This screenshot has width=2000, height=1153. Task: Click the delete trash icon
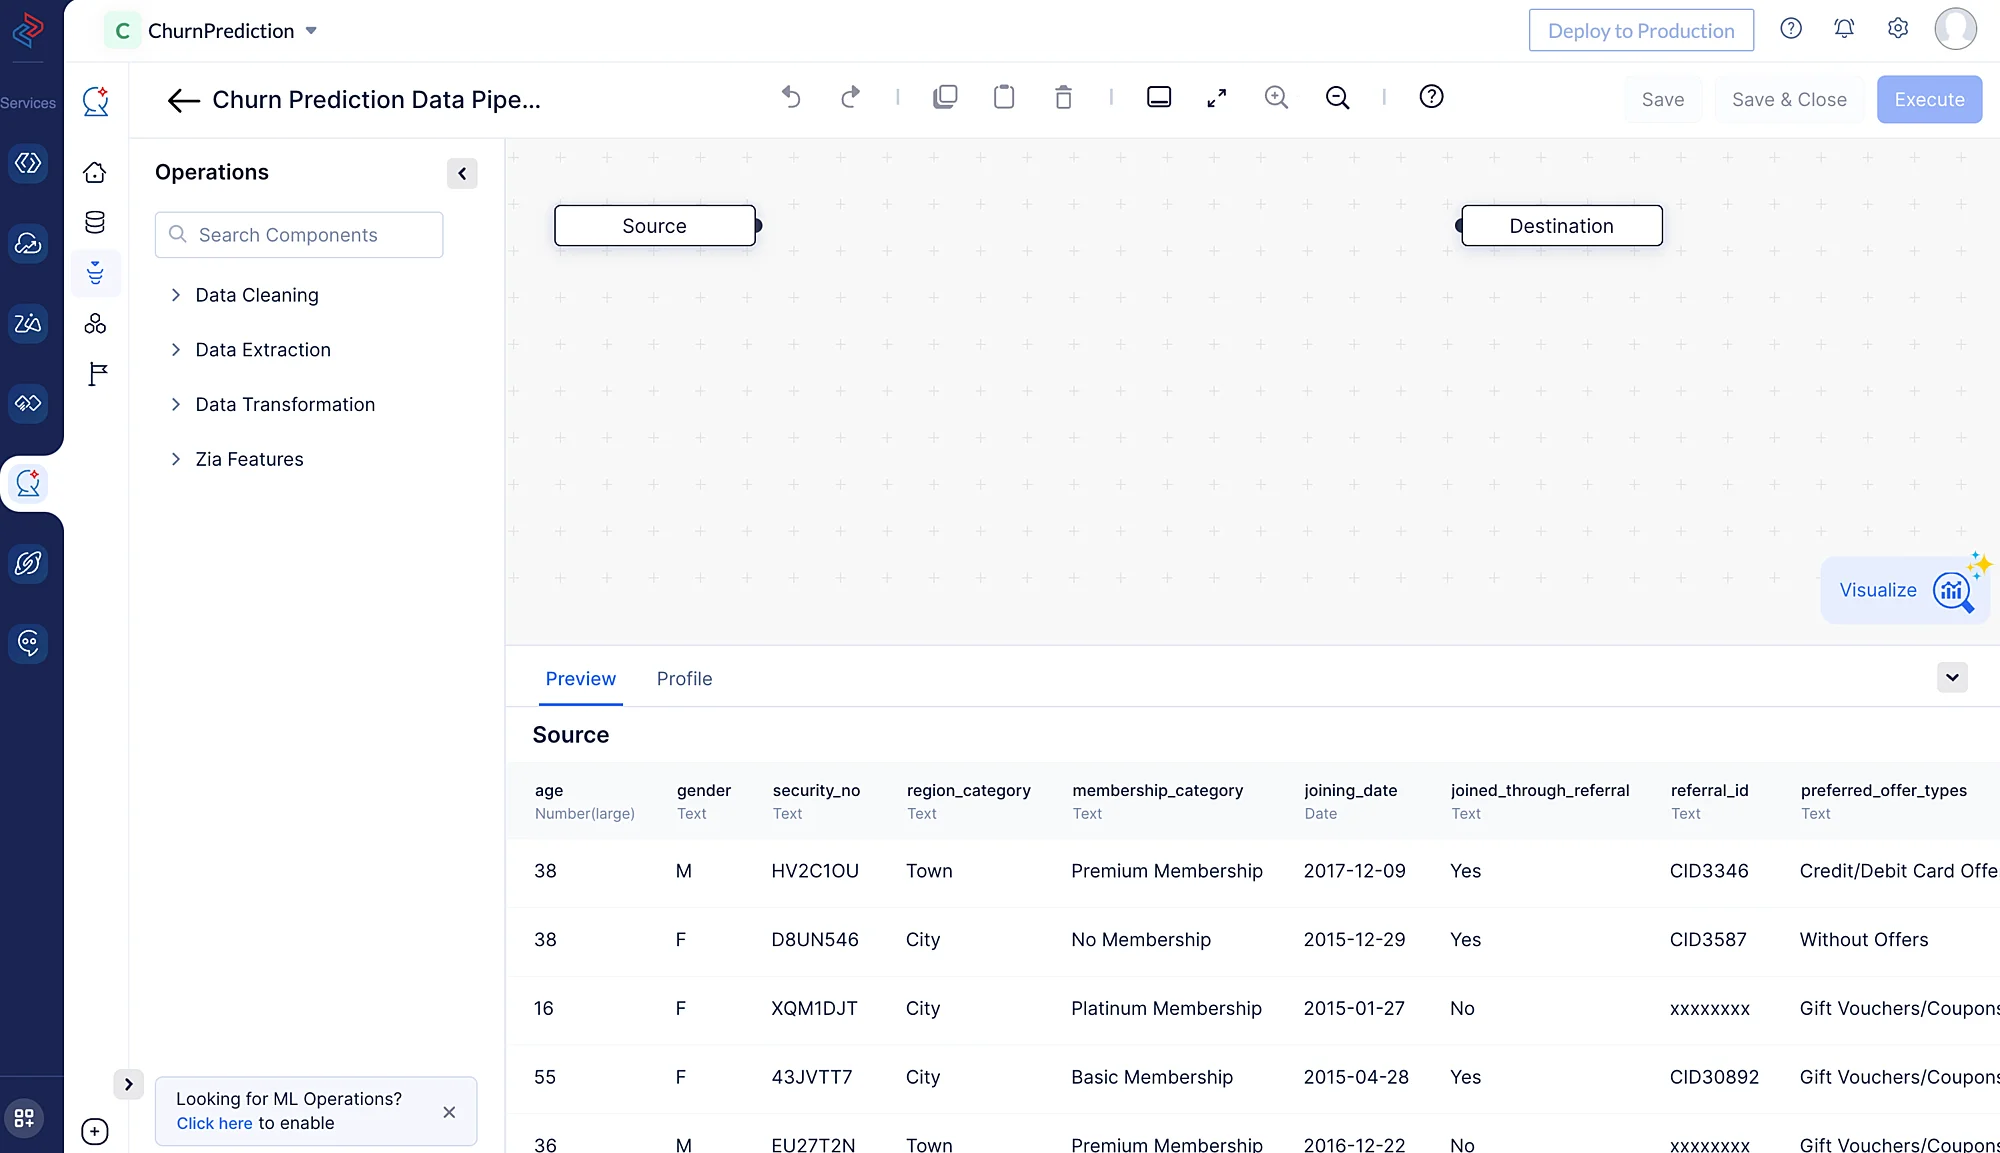pyautogui.click(x=1063, y=97)
